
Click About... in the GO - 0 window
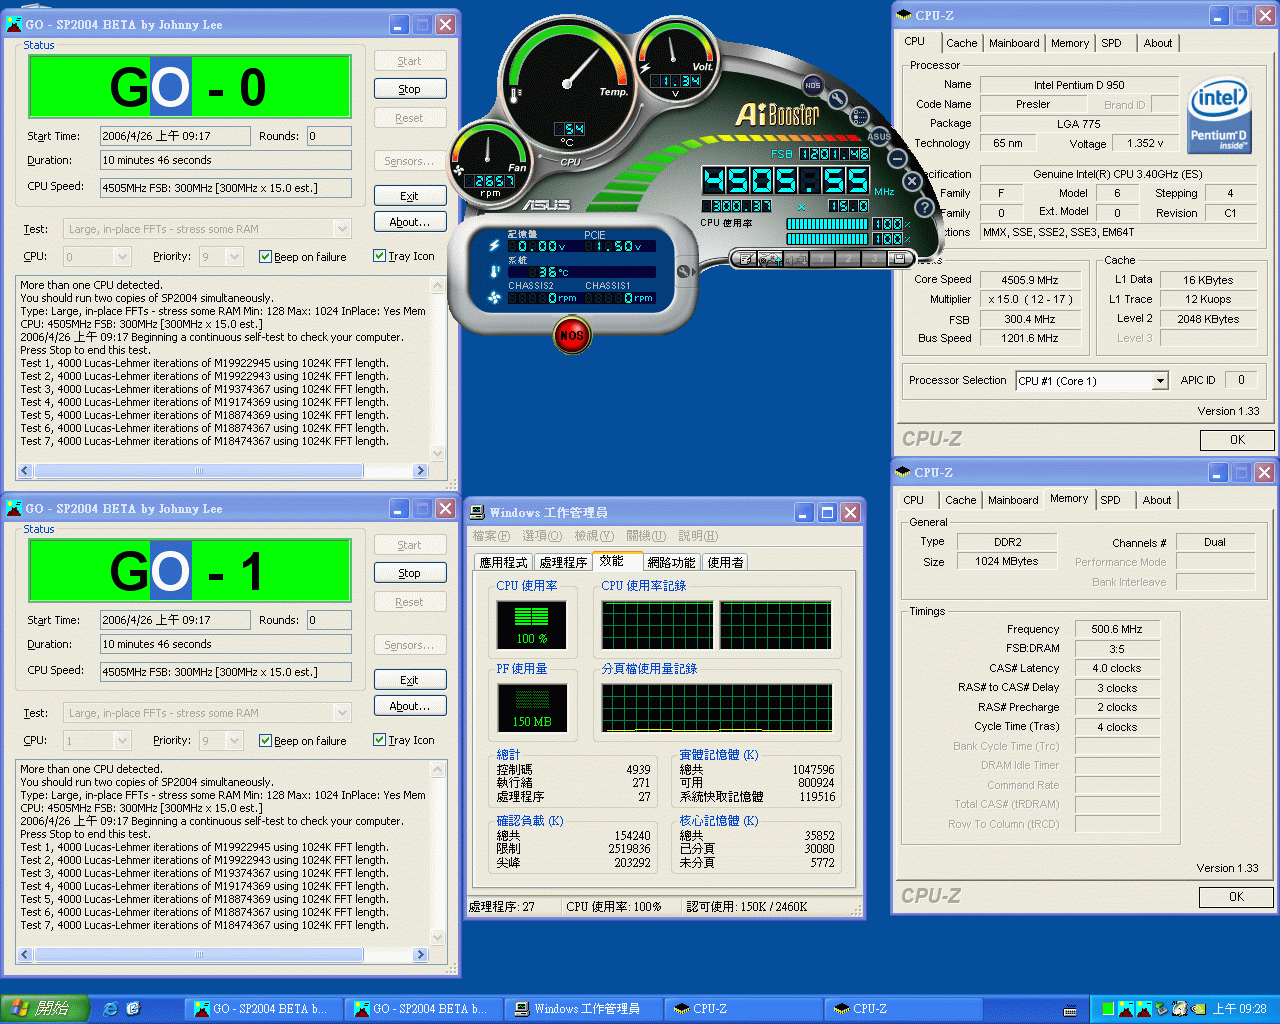410,222
